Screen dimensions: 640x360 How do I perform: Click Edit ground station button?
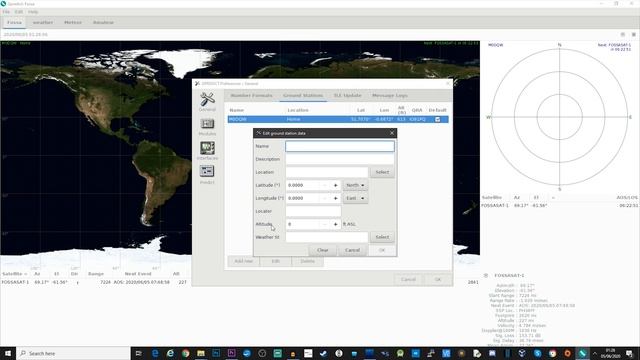click(x=276, y=261)
